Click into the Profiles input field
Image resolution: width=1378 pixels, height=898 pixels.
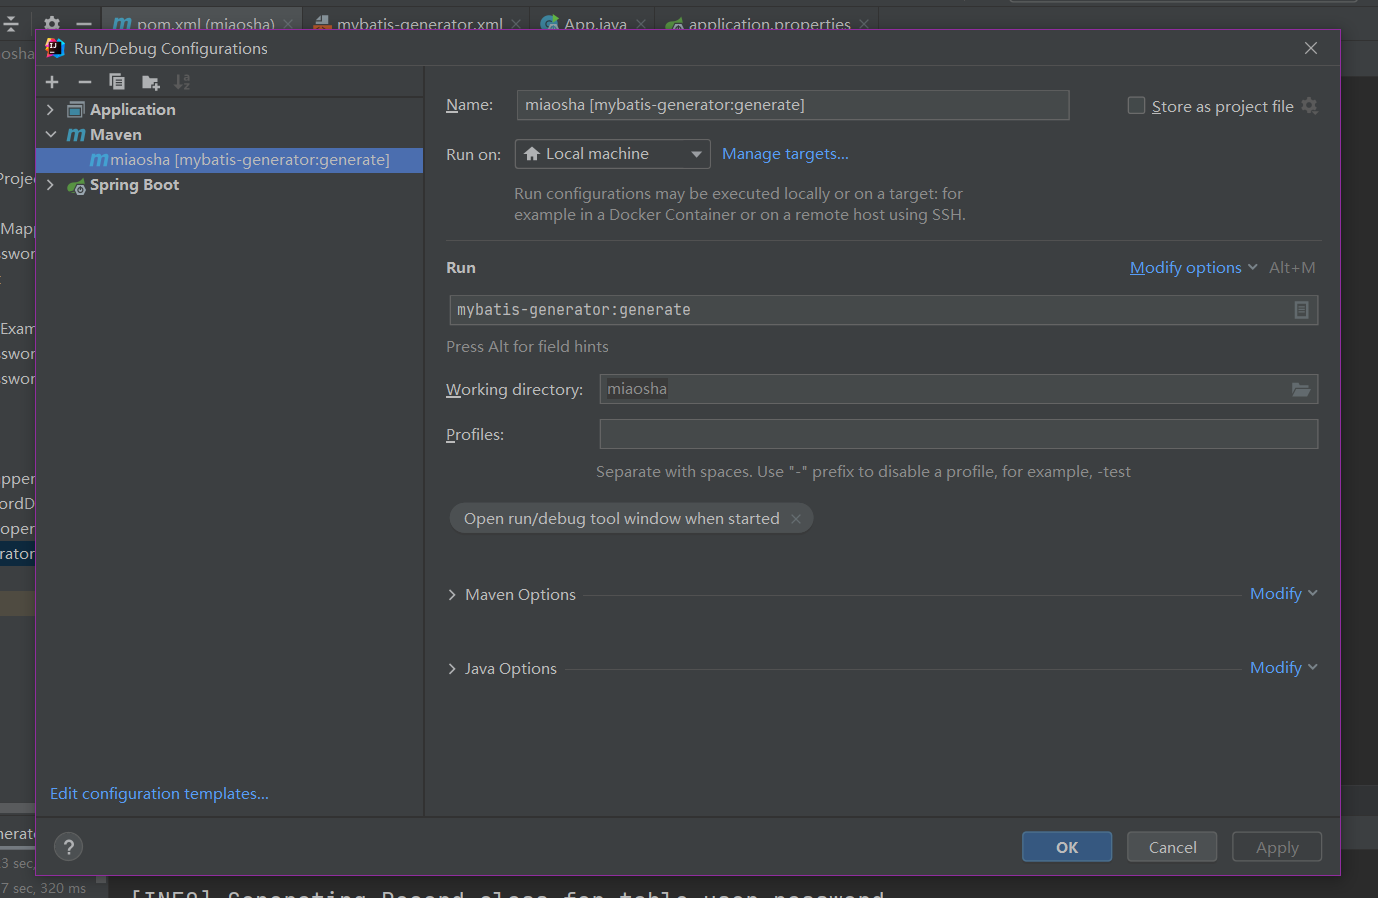(958, 435)
